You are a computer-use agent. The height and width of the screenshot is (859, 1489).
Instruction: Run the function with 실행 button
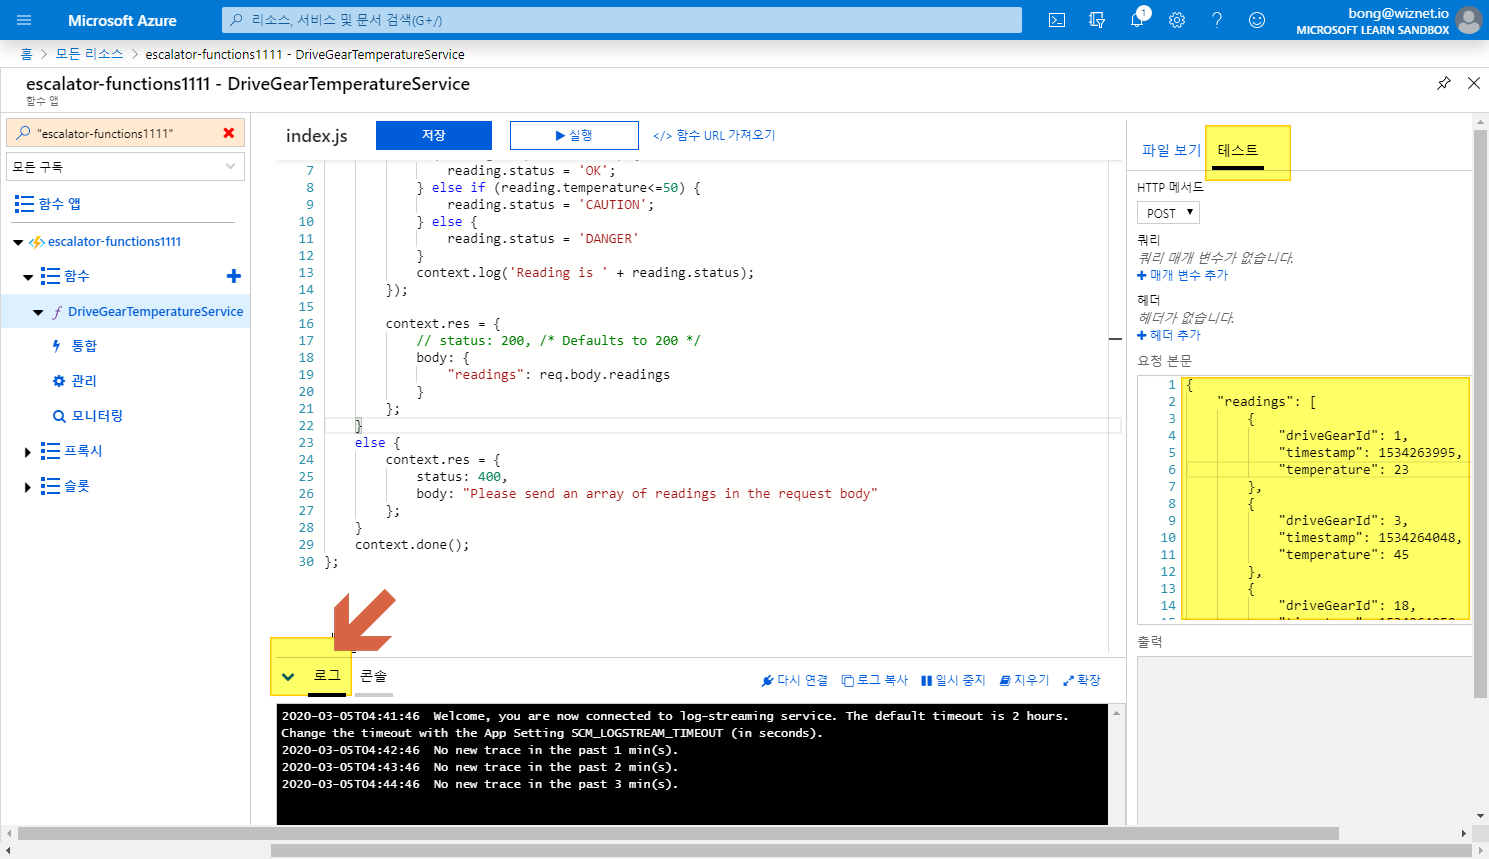(574, 135)
